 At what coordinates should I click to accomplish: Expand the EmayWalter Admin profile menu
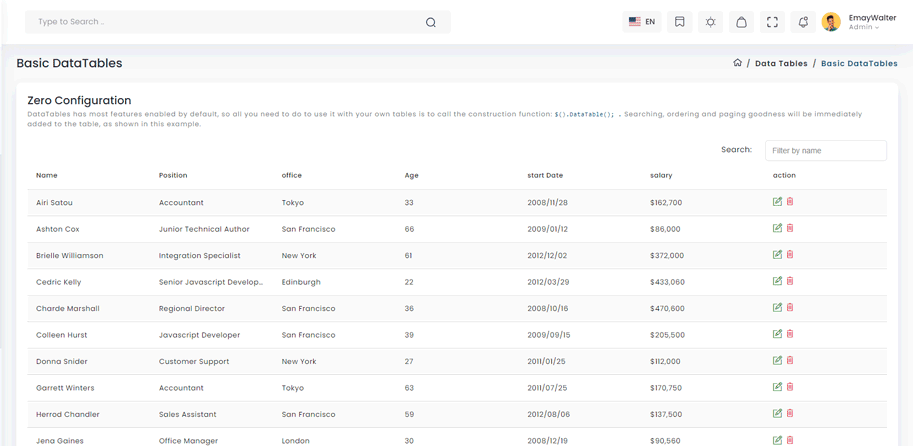pyautogui.click(x=864, y=22)
